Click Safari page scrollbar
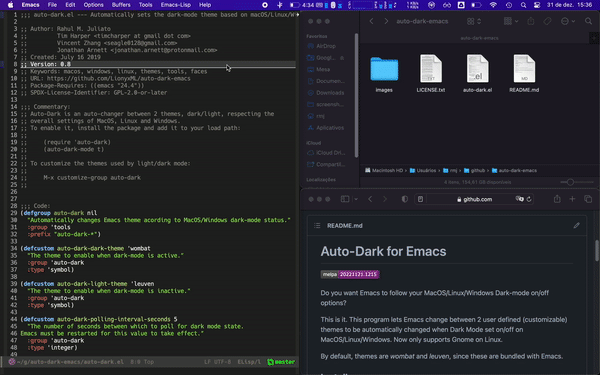Screen dimensions: 600x375 coord(597,251)
